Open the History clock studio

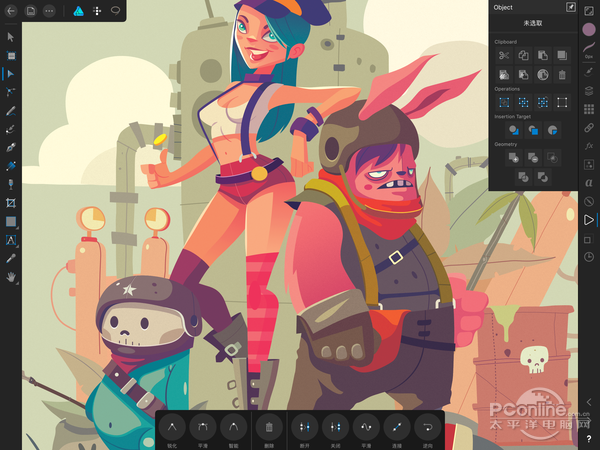pos(589,257)
